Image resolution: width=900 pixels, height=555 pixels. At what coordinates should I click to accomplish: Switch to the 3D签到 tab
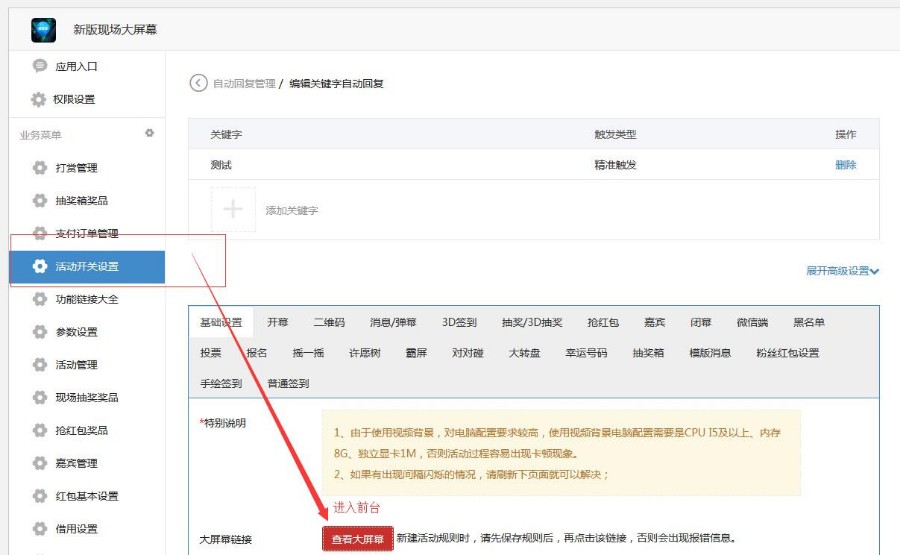[x=459, y=323]
